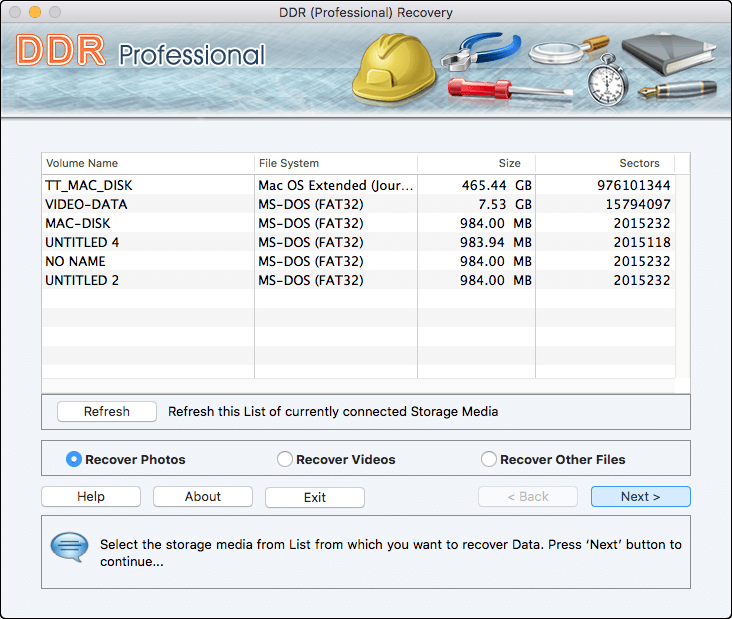Click the blue speech bubble hint icon
Screen dimensions: 732x619
(x=69, y=547)
